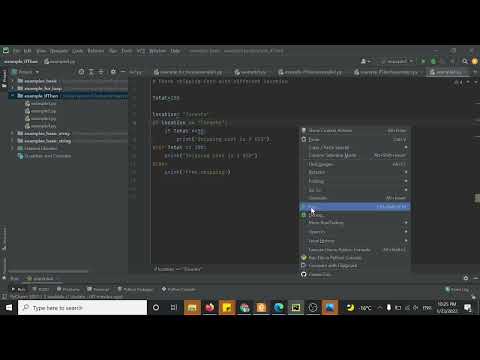Click the clock in the system tray
The height and width of the screenshot is (360, 480).
447,307
